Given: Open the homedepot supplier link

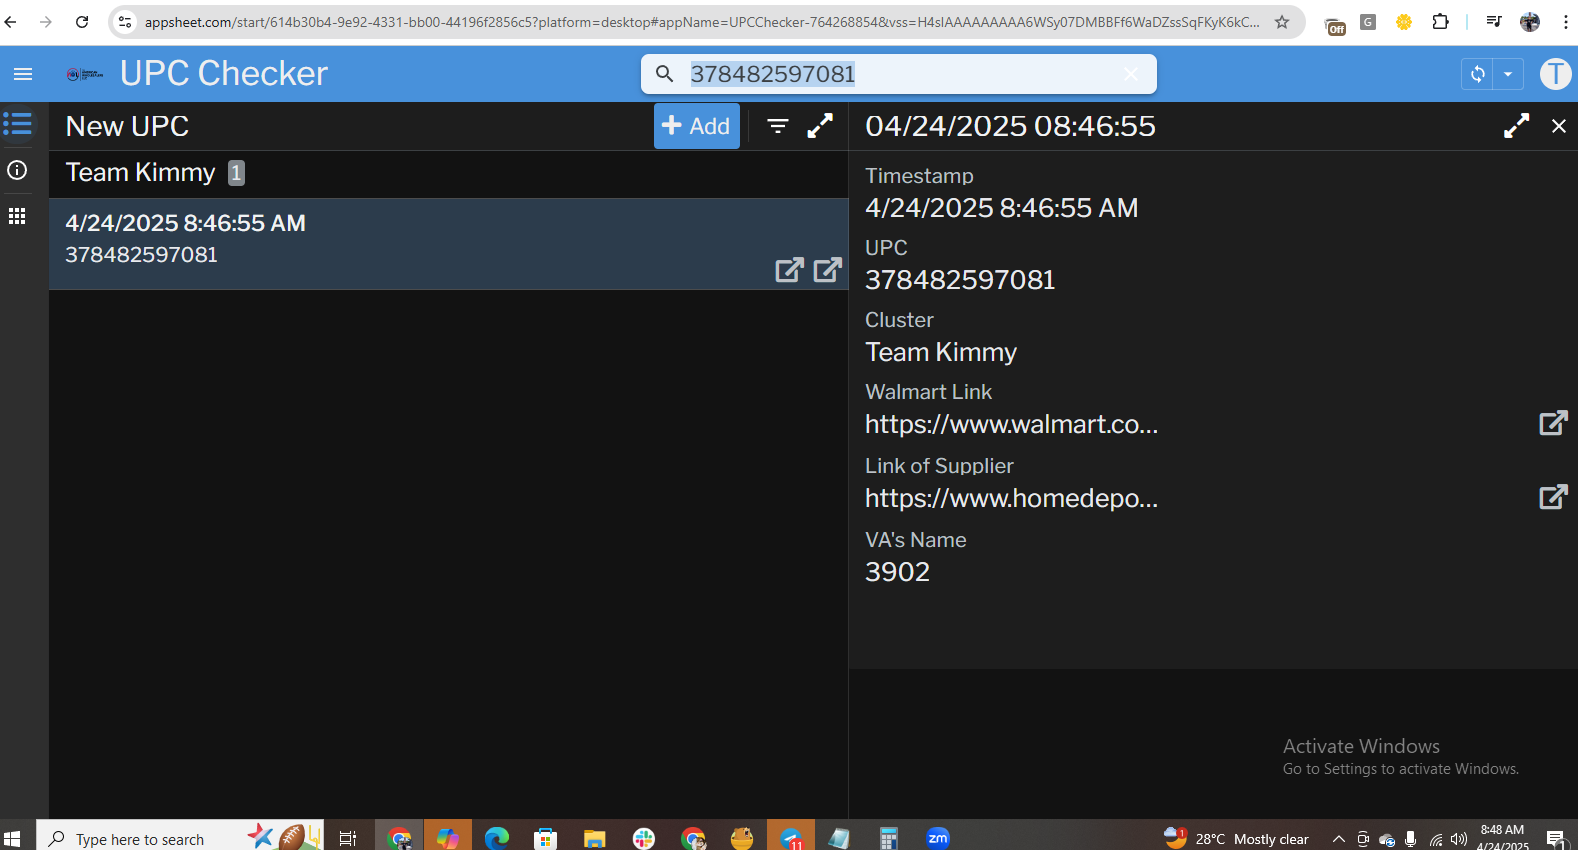Looking at the screenshot, I should pyautogui.click(x=1011, y=498).
